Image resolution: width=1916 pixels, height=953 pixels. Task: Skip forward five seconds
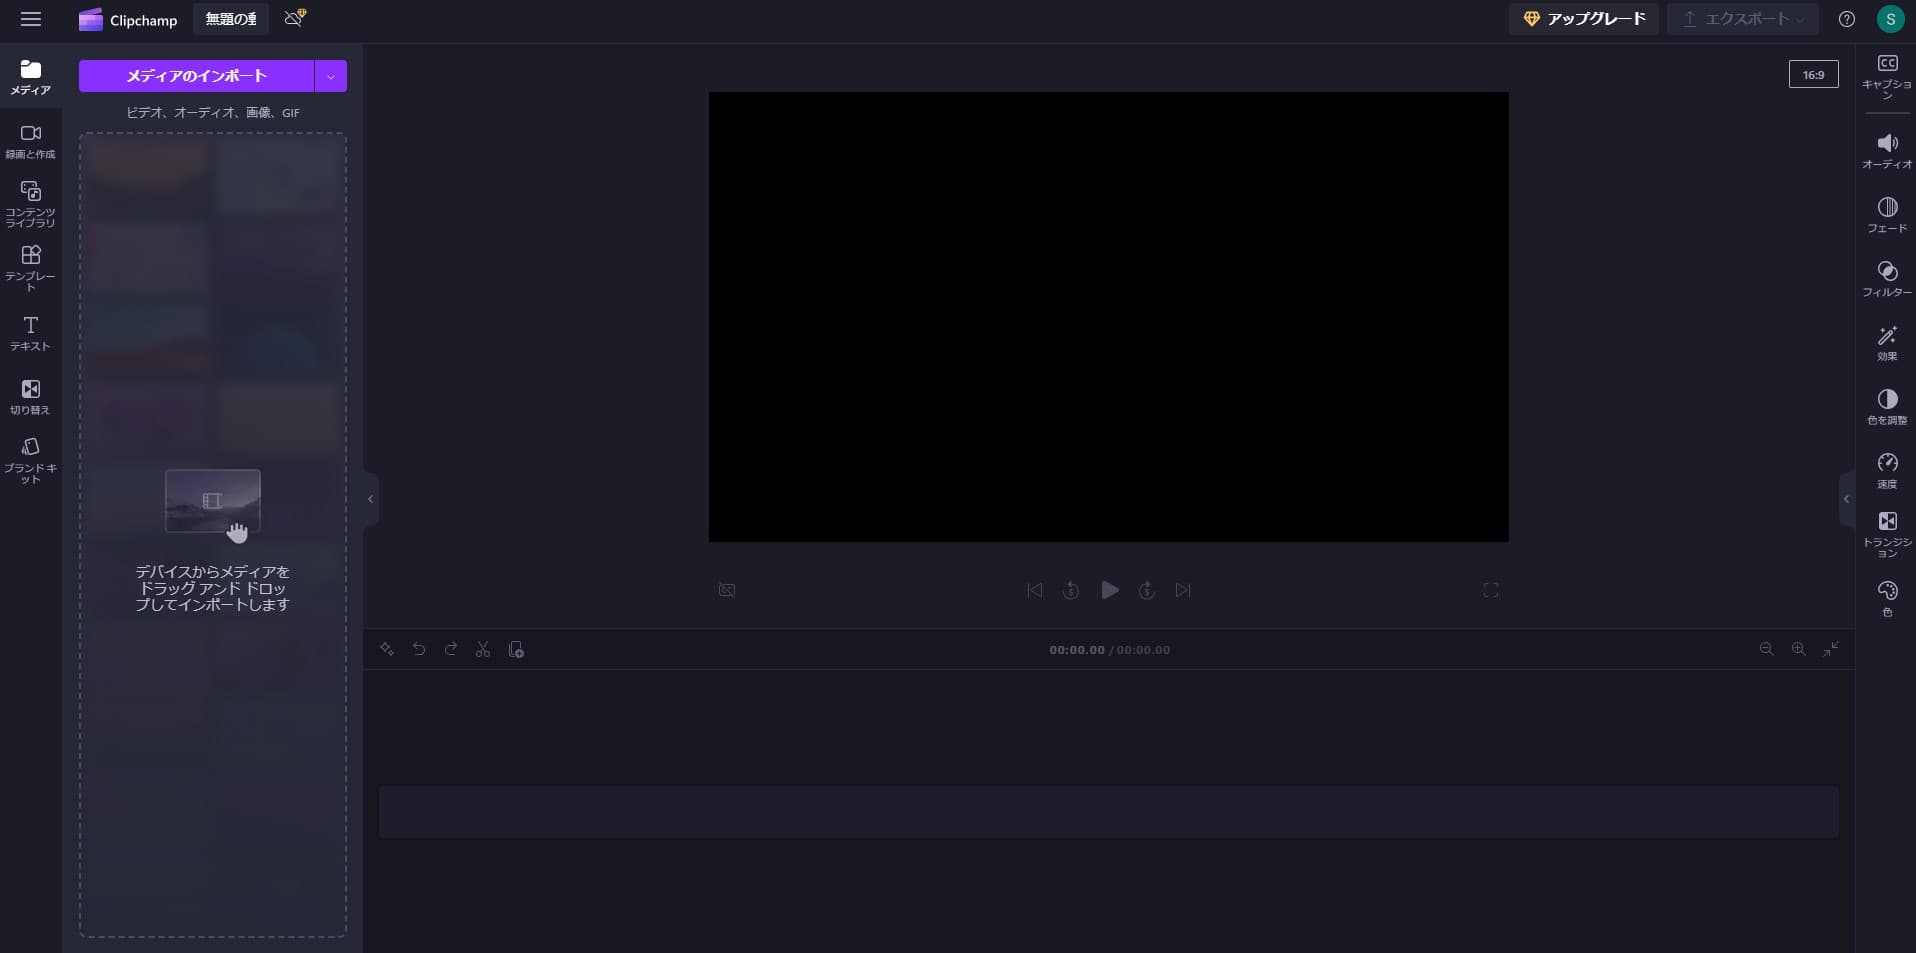coord(1147,590)
